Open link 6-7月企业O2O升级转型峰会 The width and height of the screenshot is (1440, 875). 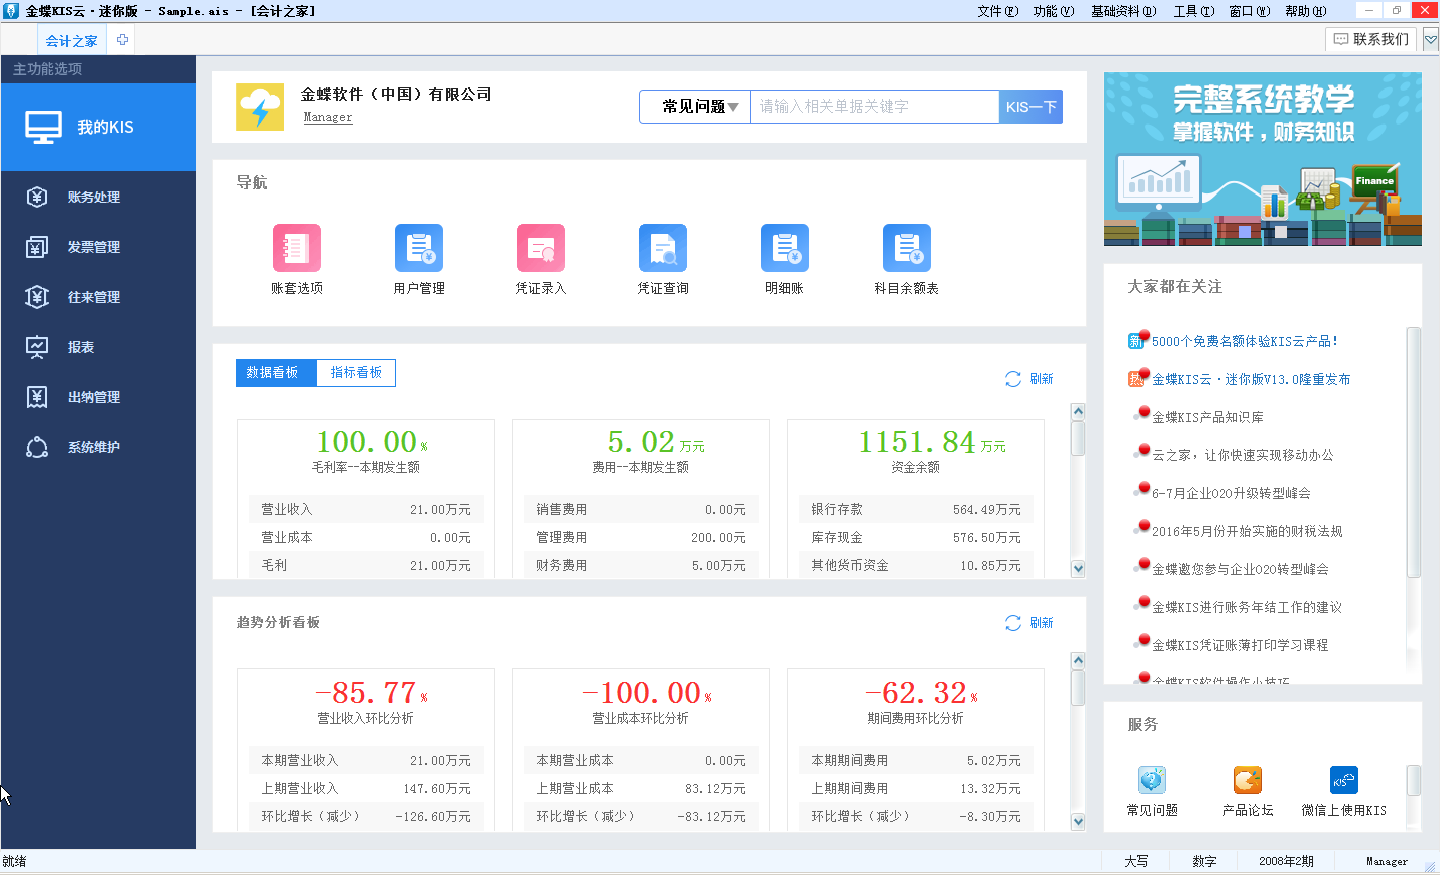pos(1231,493)
